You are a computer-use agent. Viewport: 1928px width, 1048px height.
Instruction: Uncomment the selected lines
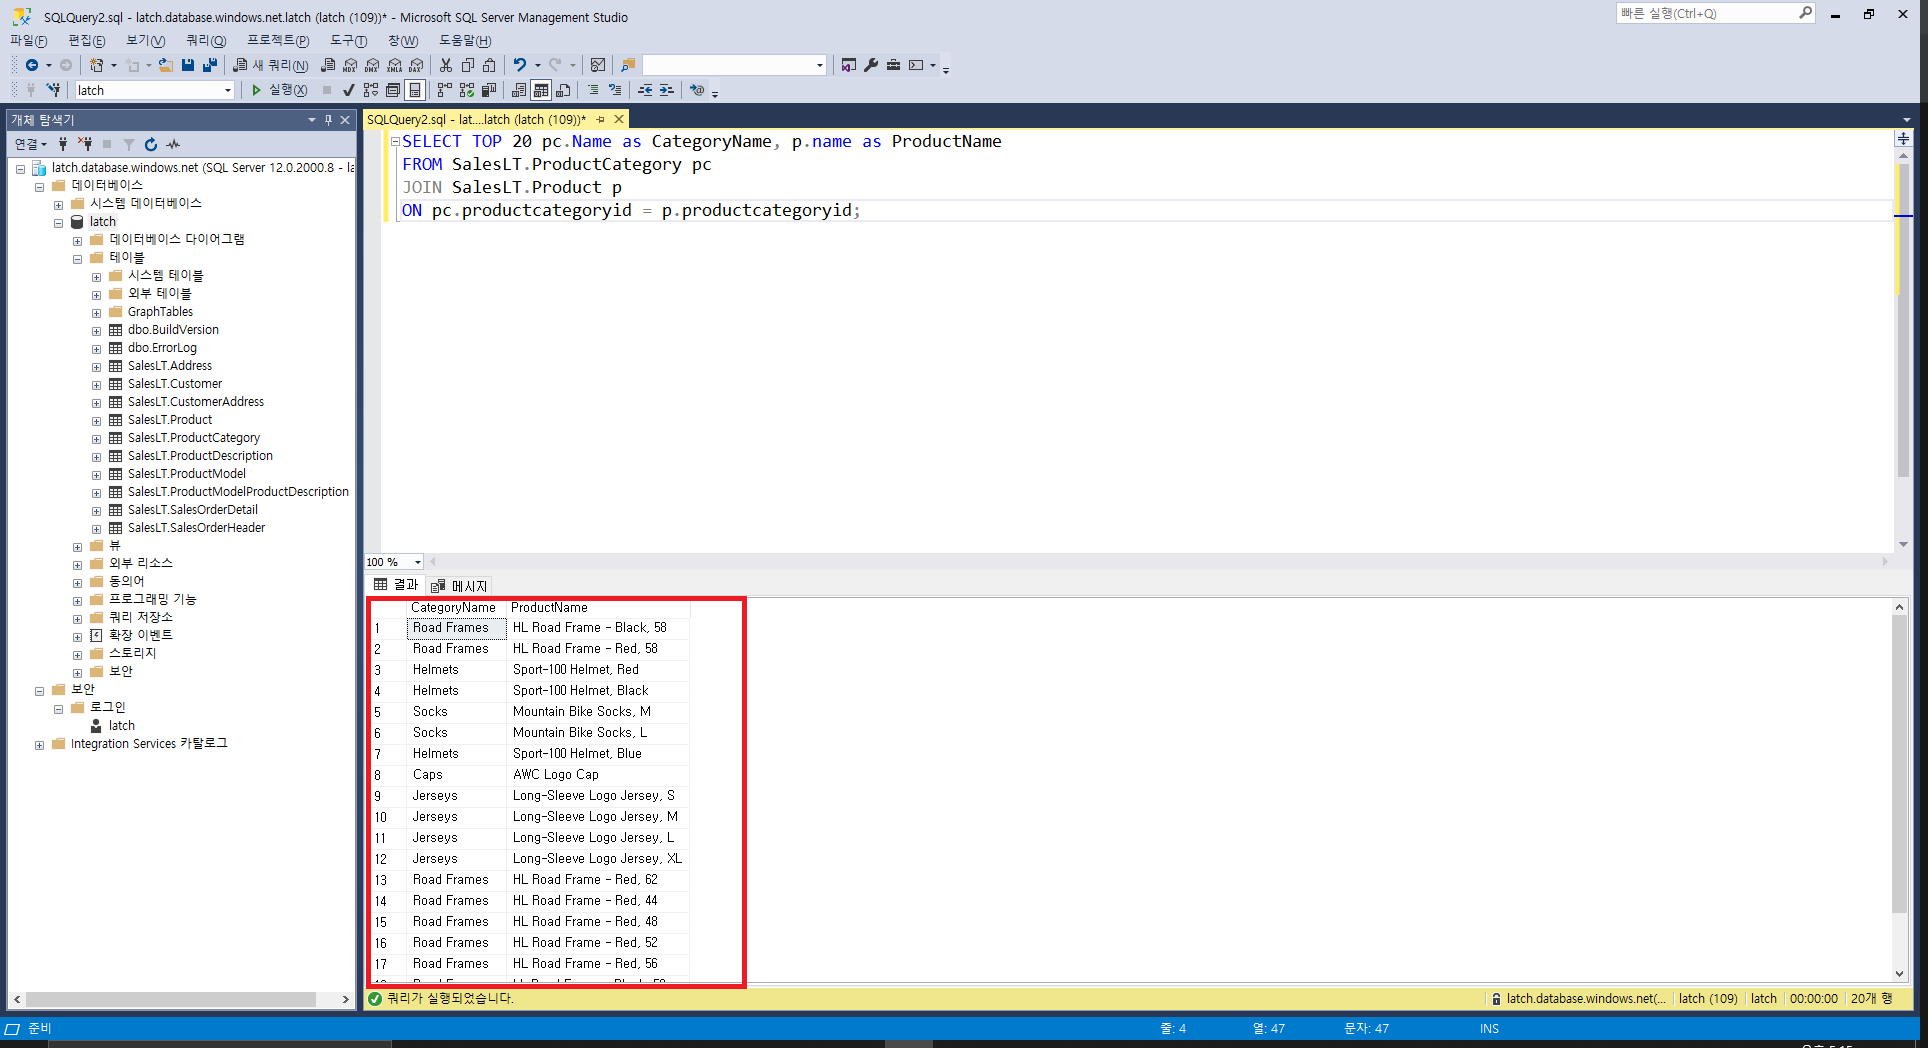click(x=615, y=90)
